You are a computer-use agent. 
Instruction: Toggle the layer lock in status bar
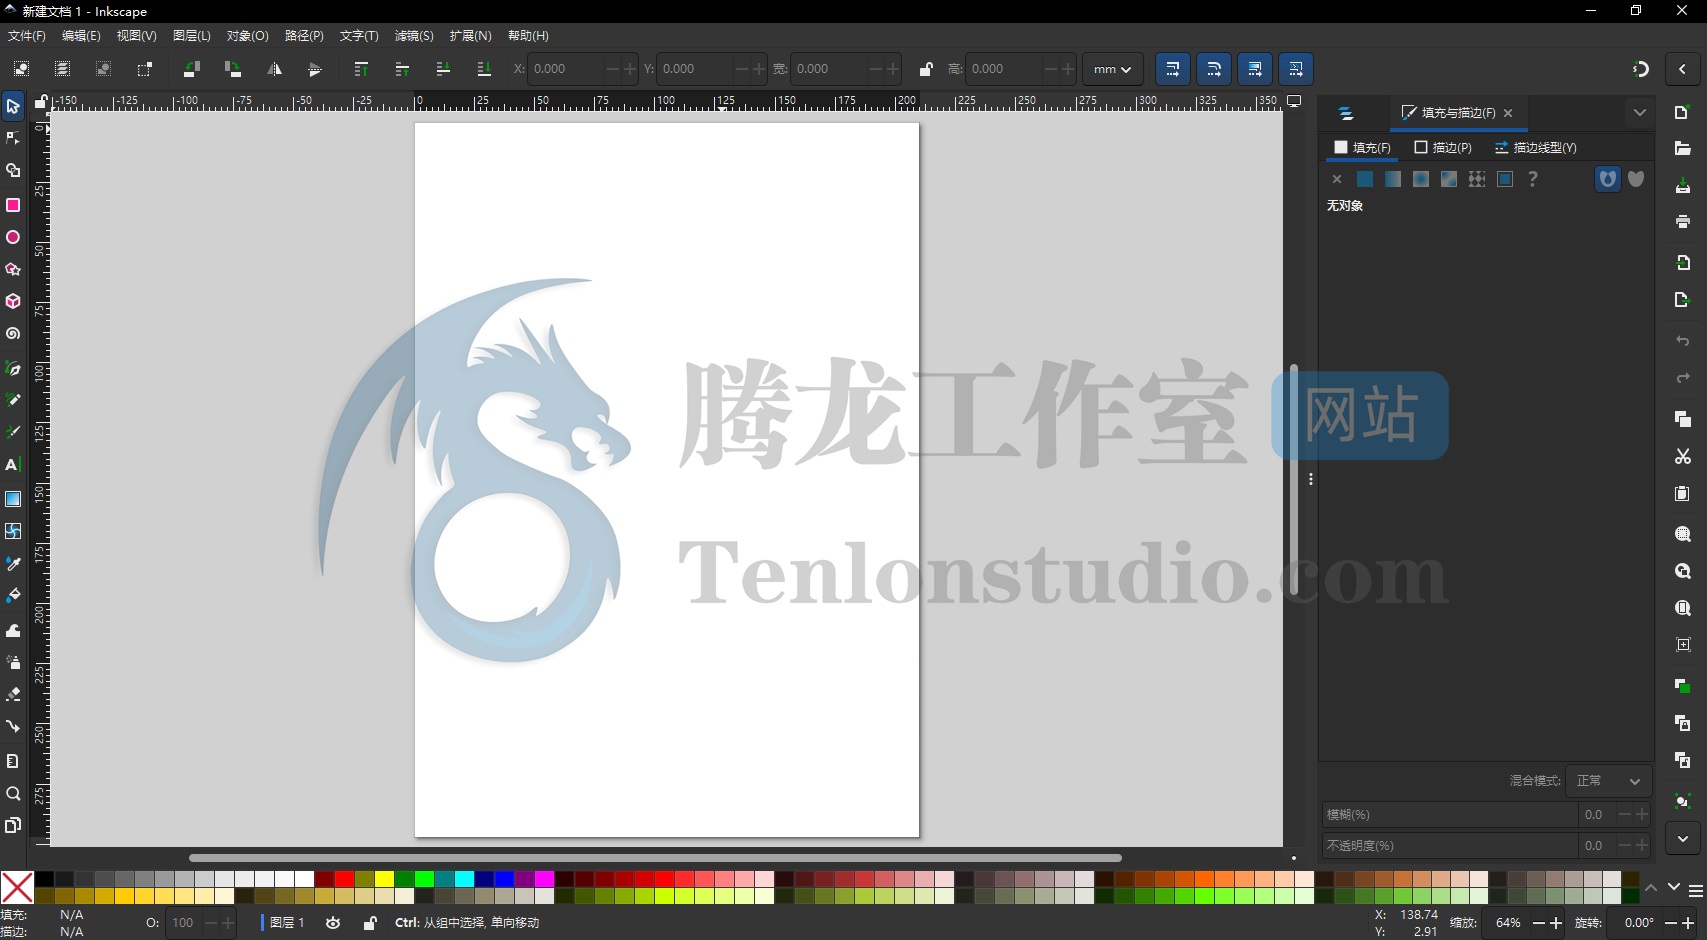click(369, 923)
